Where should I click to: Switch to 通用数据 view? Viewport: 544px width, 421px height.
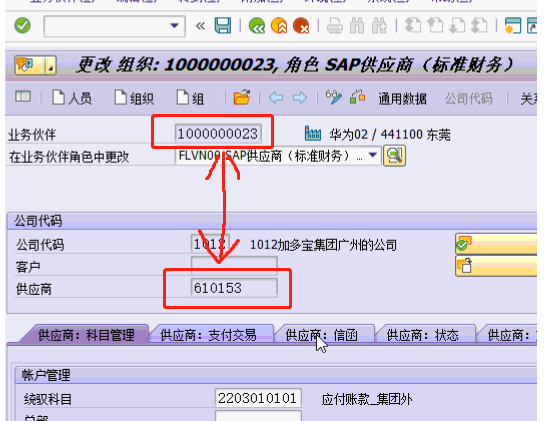tap(402, 99)
